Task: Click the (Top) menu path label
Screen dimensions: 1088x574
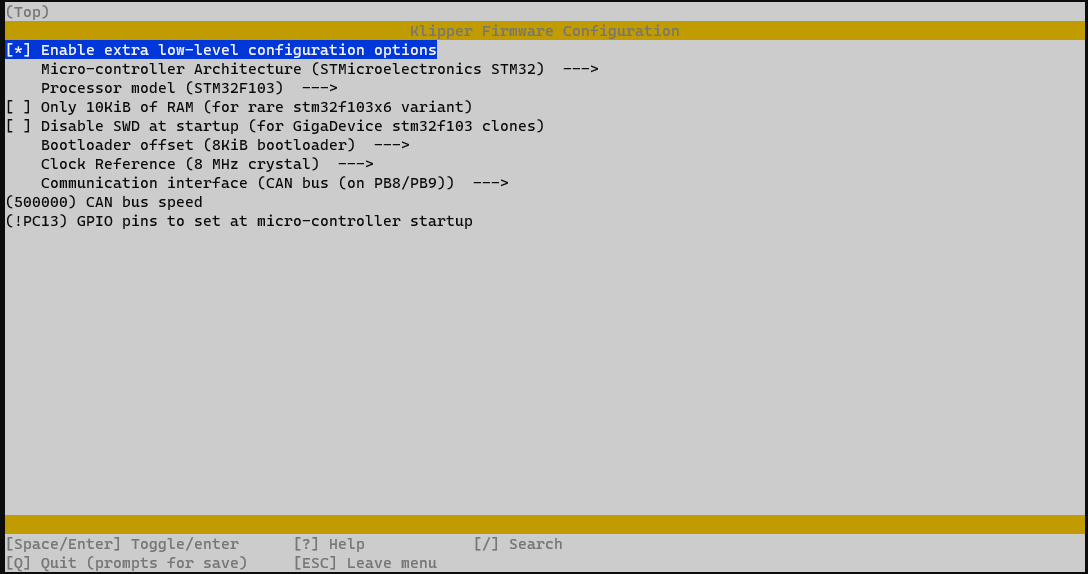Action: pos(27,12)
